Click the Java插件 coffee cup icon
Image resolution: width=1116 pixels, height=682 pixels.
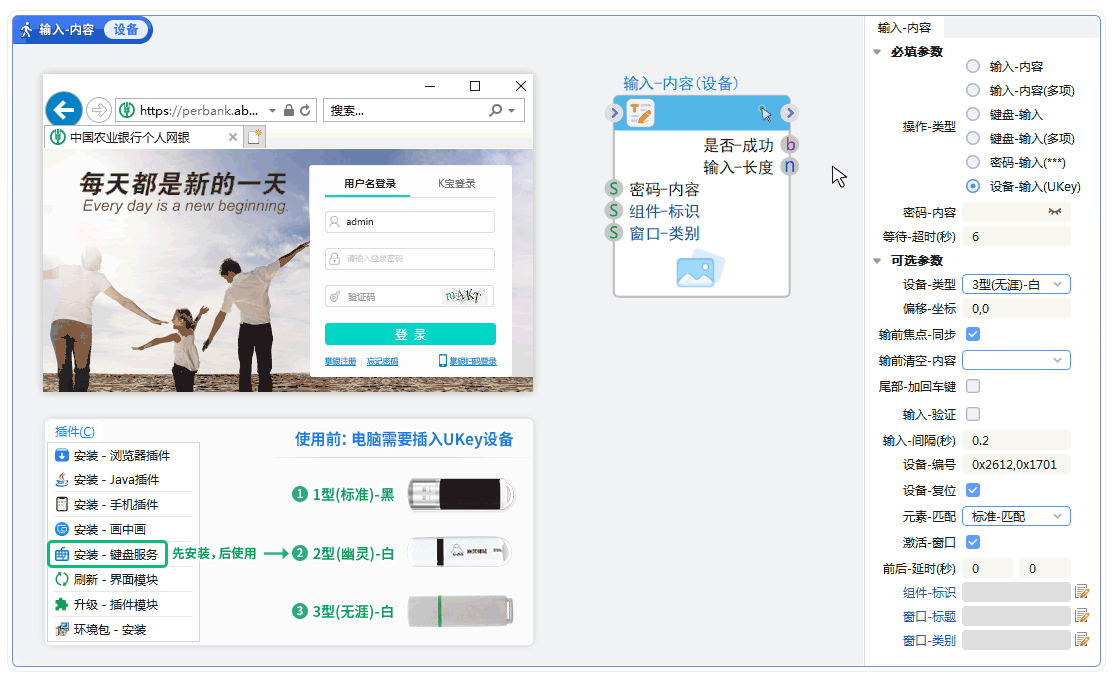pos(61,480)
